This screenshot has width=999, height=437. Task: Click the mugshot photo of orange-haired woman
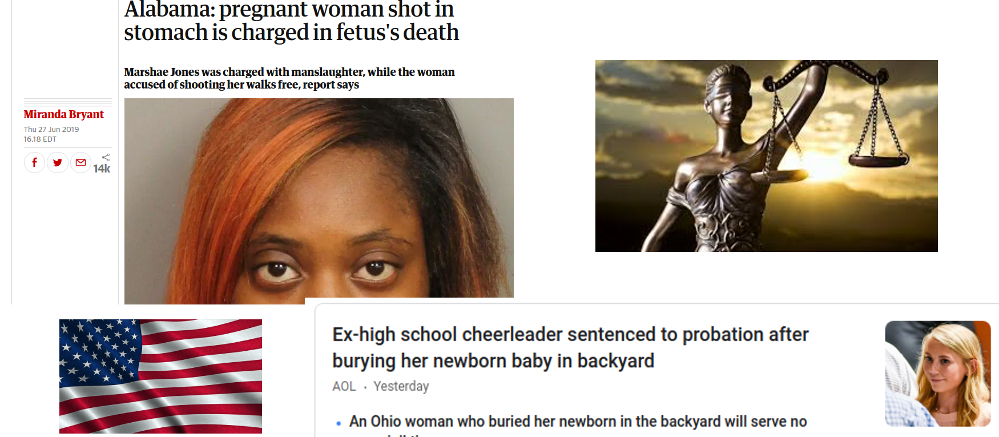click(319, 201)
